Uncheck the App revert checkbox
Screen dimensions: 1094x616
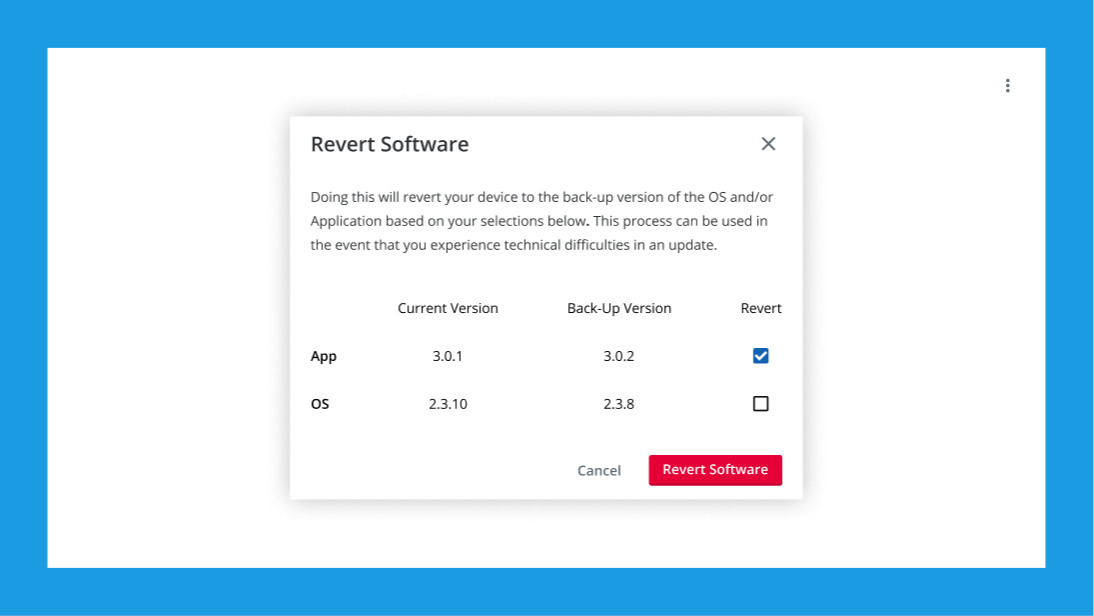760,356
